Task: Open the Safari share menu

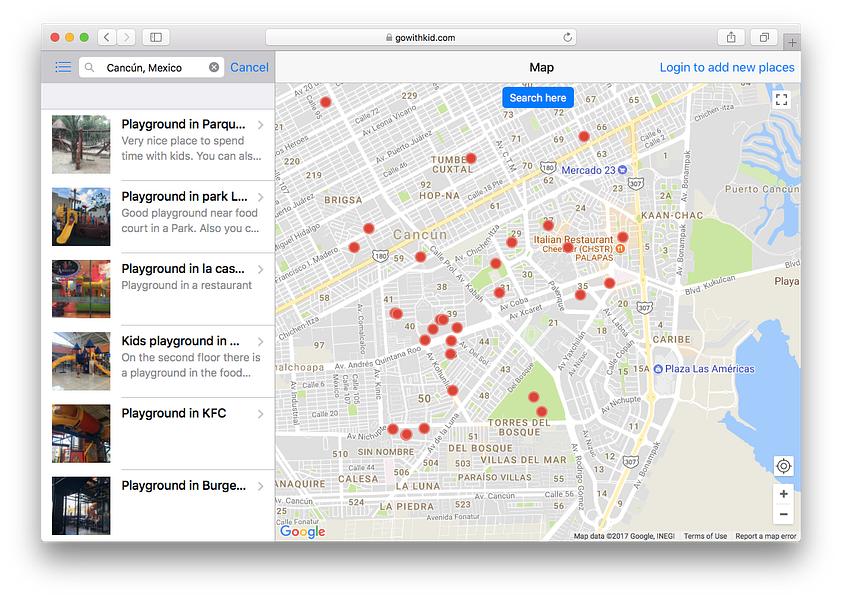Action: click(731, 37)
